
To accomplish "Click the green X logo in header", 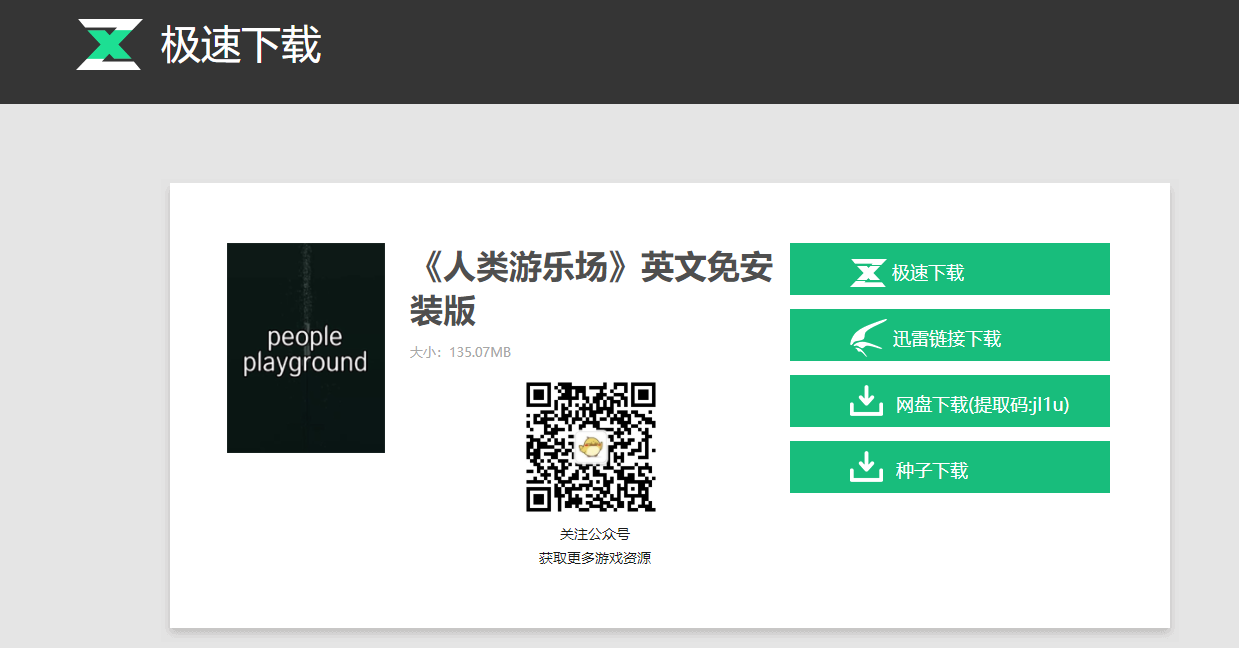I will [109, 45].
